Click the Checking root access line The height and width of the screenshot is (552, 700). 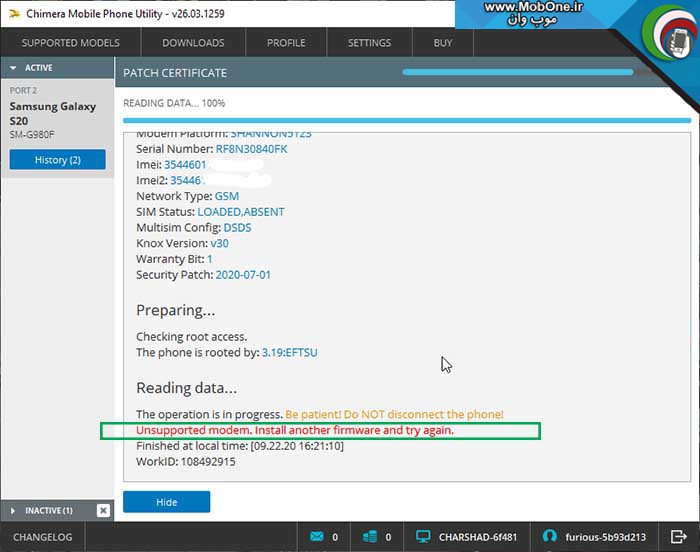click(x=192, y=336)
